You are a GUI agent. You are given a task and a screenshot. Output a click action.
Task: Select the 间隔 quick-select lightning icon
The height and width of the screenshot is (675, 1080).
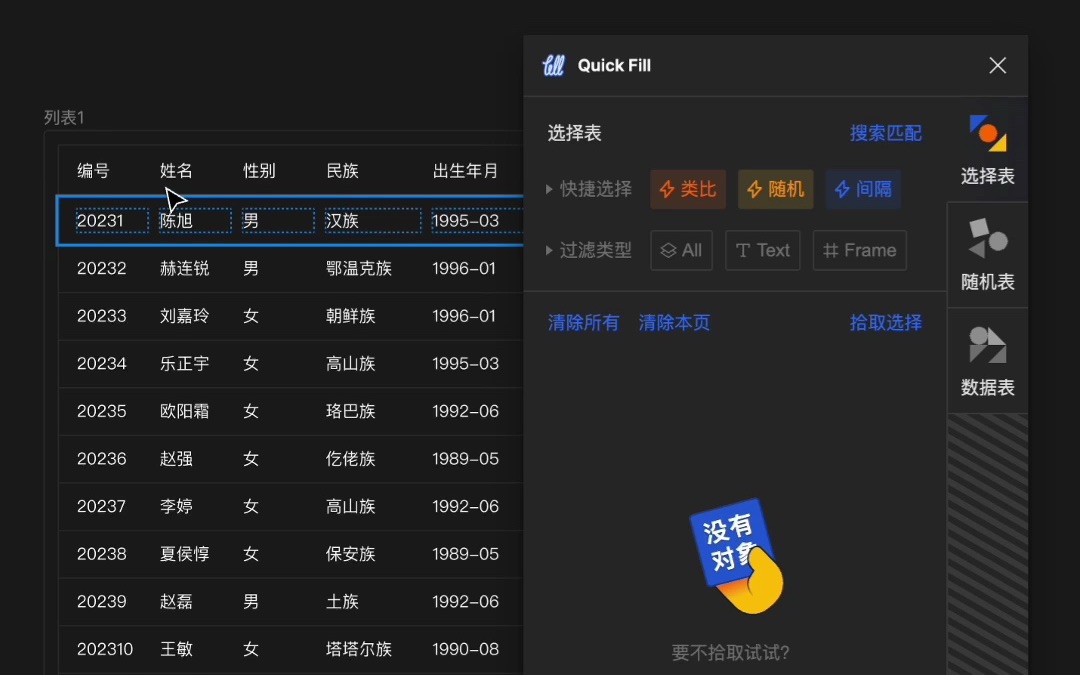[843, 188]
